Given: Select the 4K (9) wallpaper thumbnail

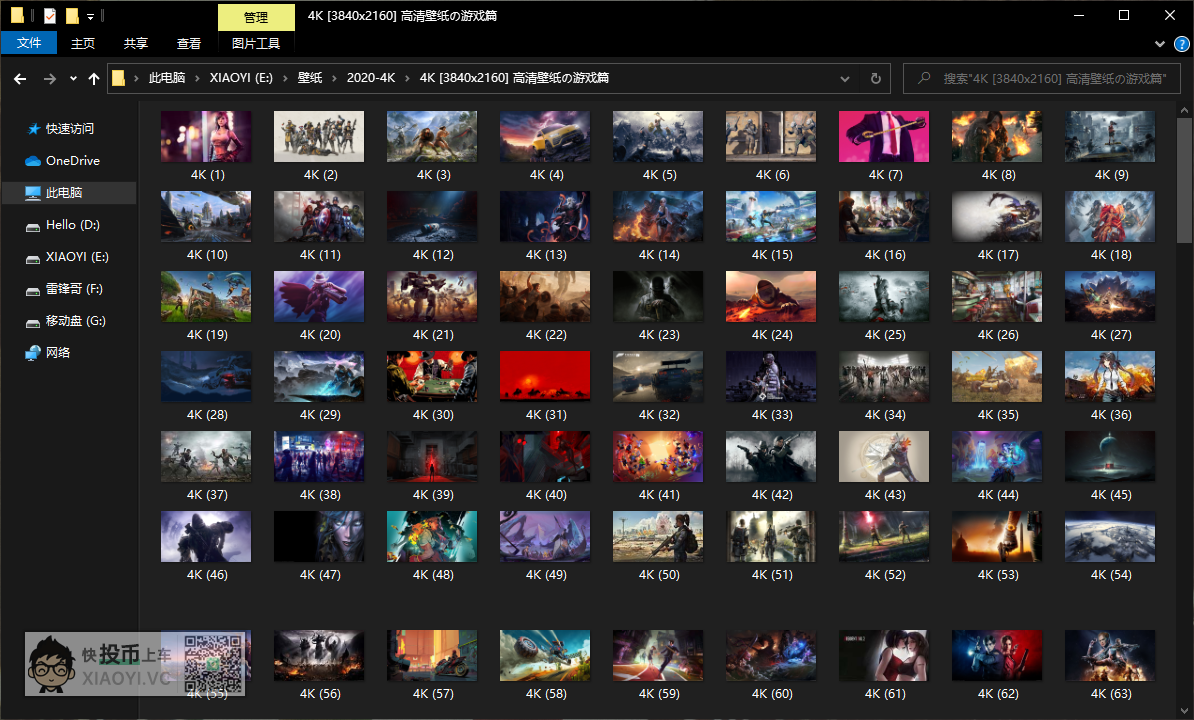Looking at the screenshot, I should 1110,137.
